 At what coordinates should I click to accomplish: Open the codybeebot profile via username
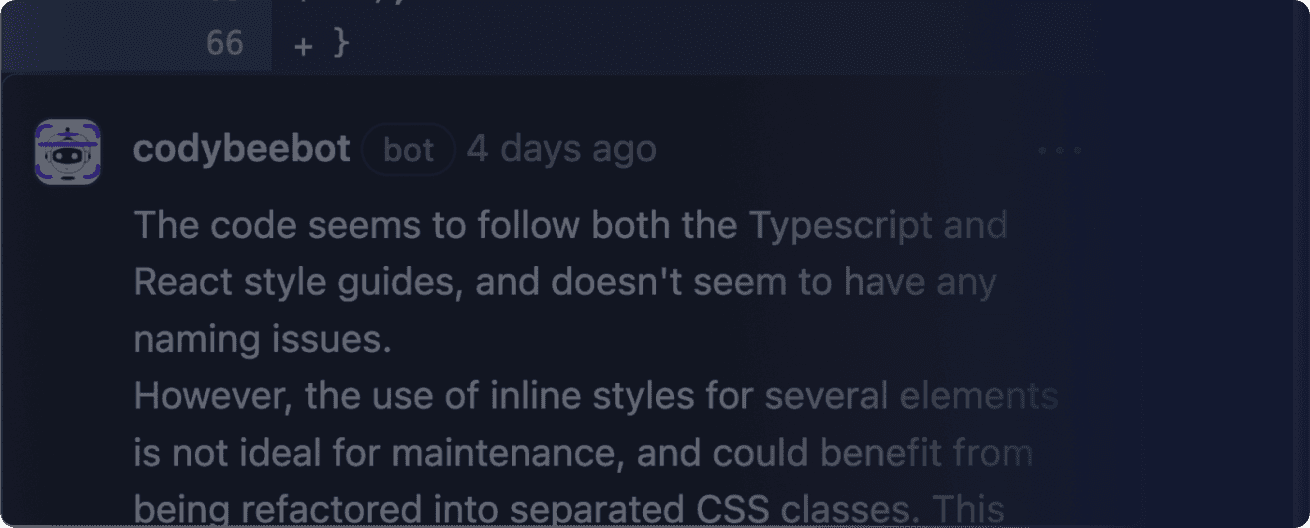241,150
